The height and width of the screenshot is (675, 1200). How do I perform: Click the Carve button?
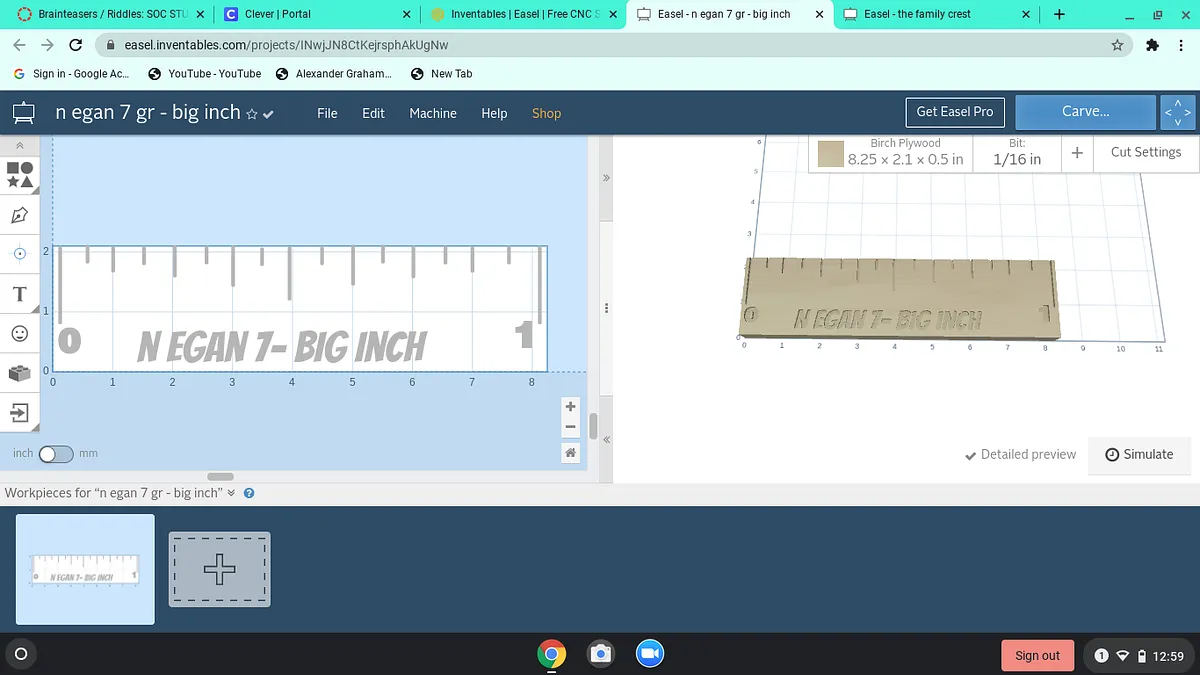[x=1085, y=112]
